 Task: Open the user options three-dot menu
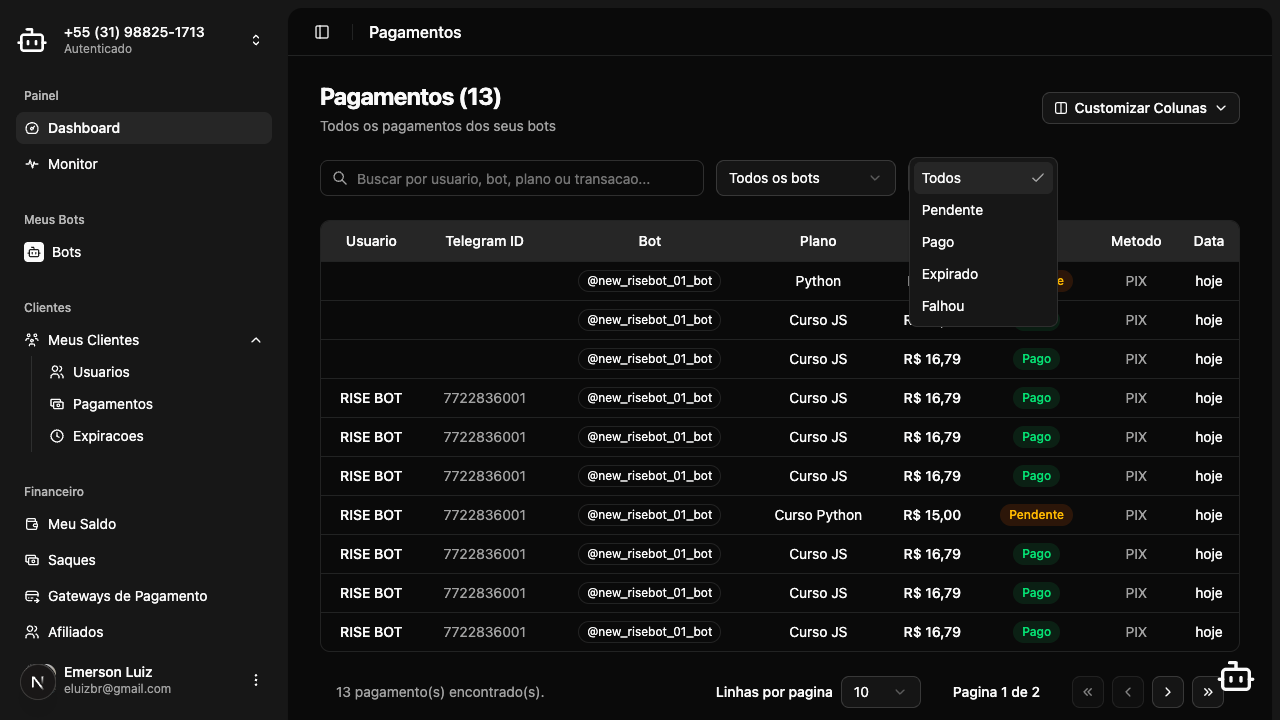[x=256, y=680]
